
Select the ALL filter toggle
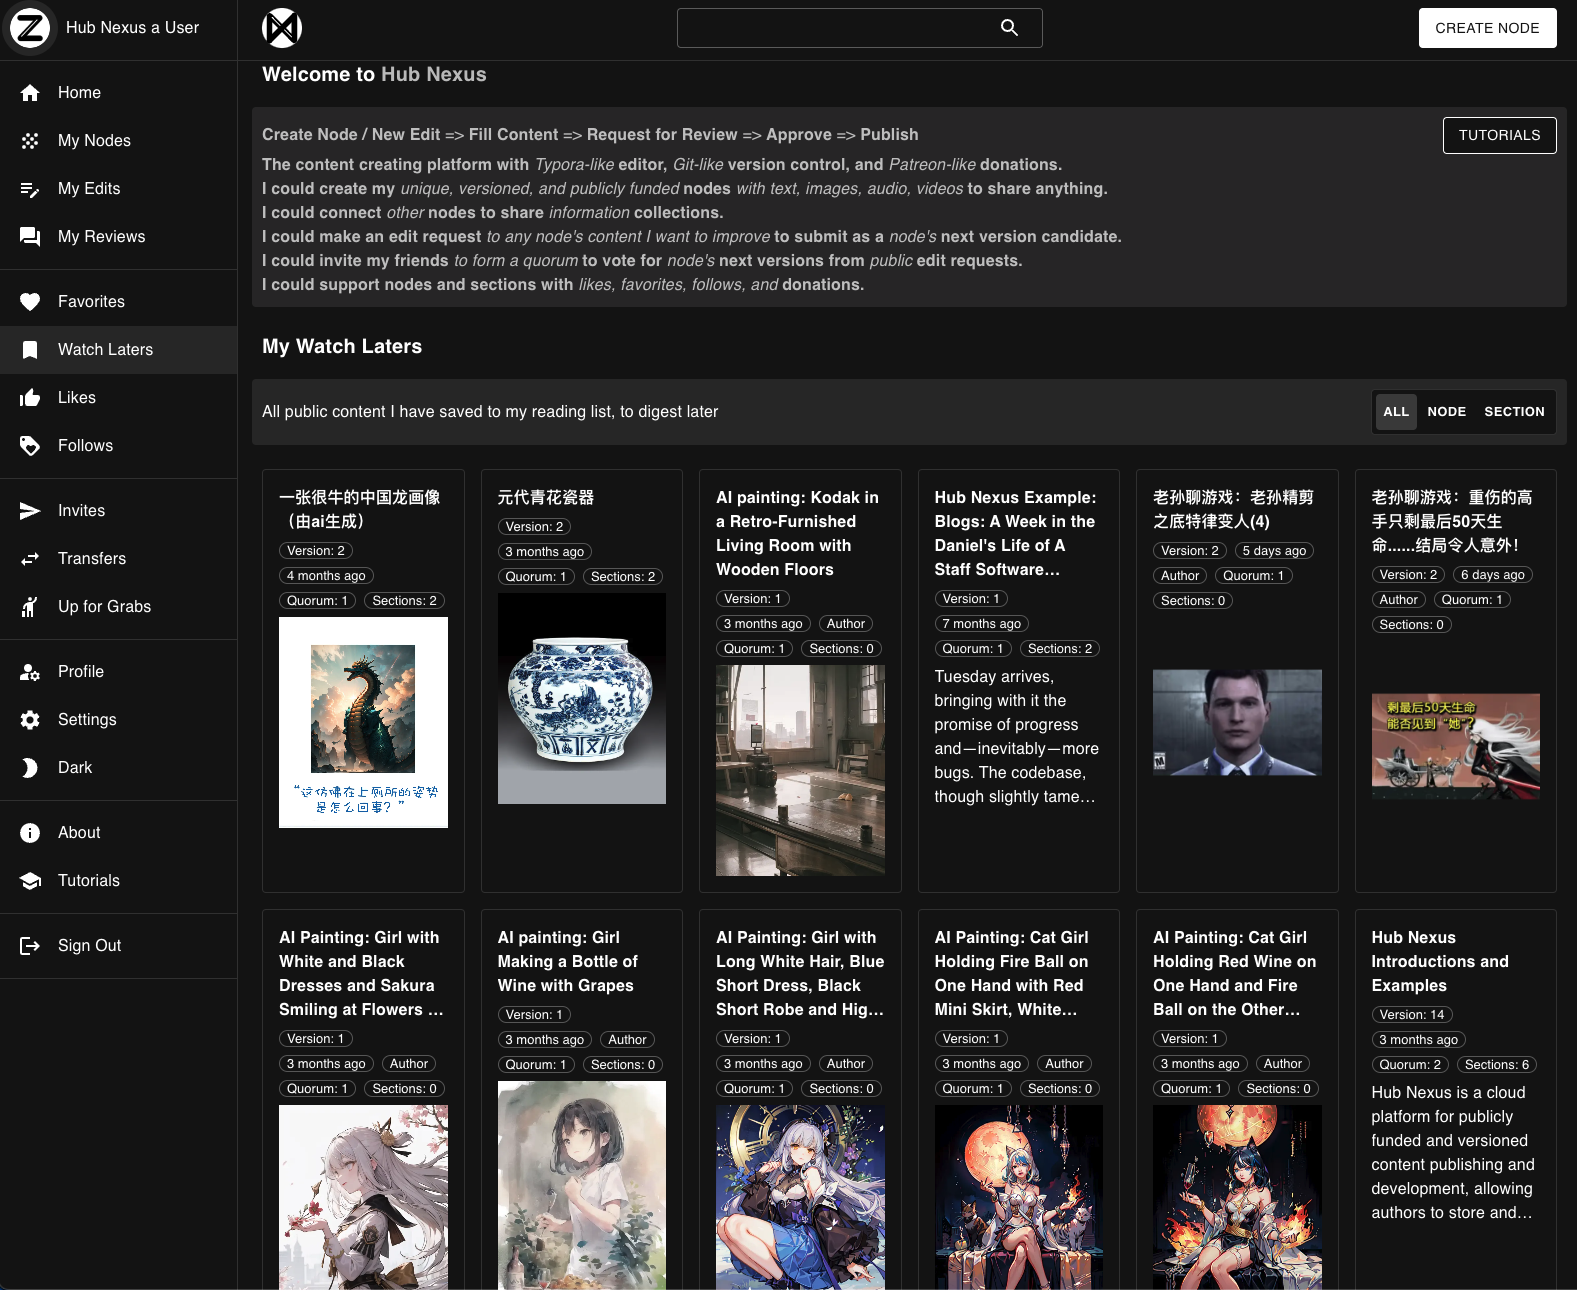(1396, 411)
